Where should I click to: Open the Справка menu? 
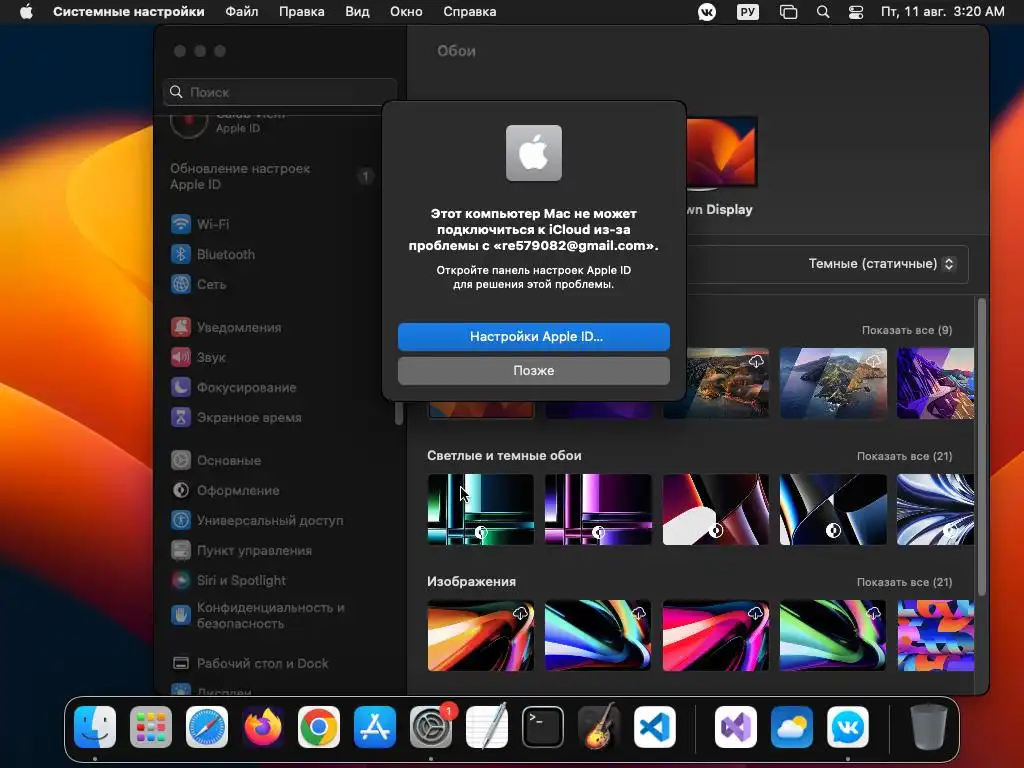click(470, 12)
